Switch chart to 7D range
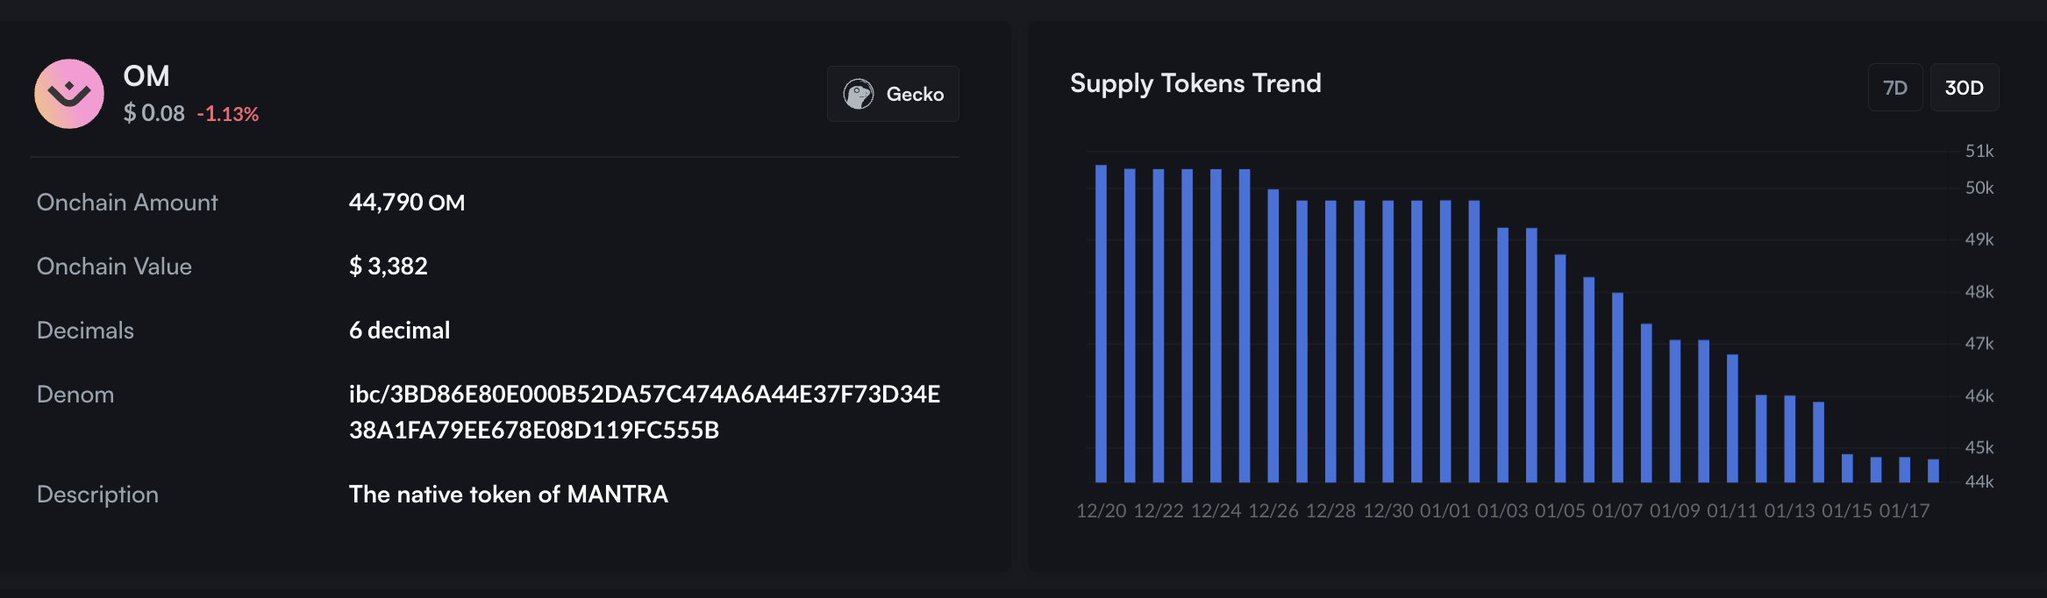2047x598 pixels. [x=1895, y=88]
